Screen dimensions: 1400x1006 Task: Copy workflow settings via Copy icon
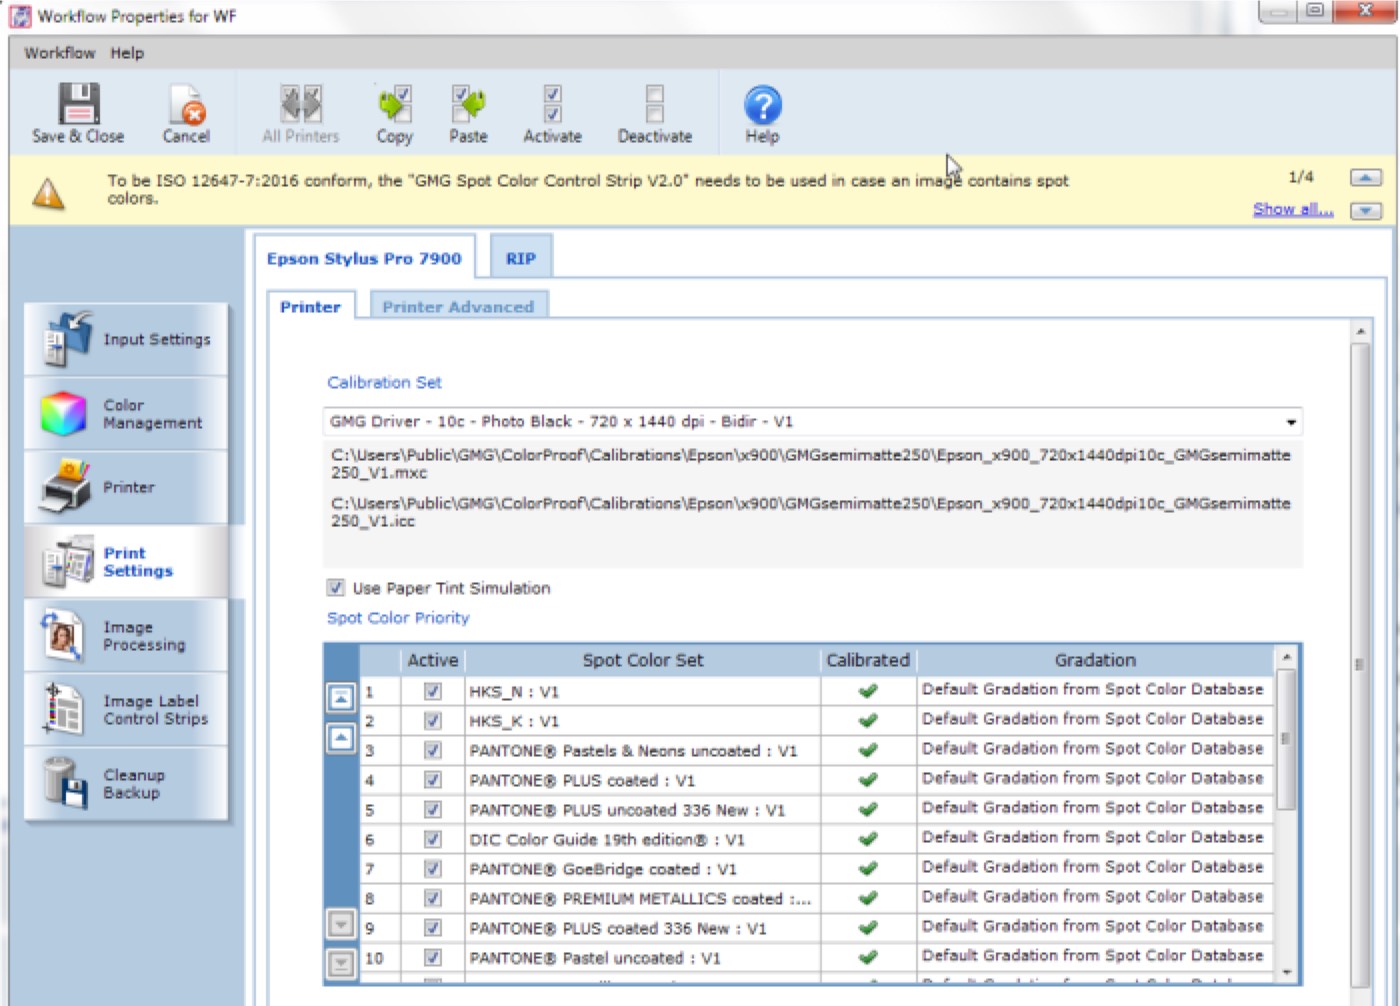[x=394, y=114]
